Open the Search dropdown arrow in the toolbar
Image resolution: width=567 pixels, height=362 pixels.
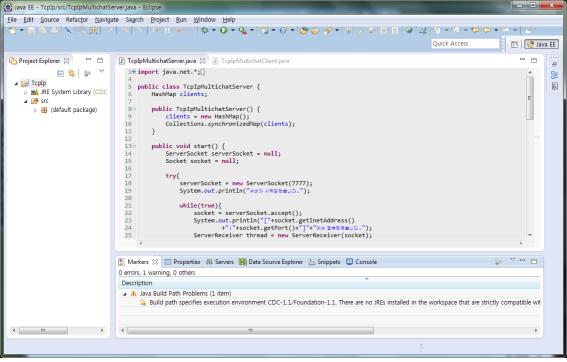tap(337, 31)
